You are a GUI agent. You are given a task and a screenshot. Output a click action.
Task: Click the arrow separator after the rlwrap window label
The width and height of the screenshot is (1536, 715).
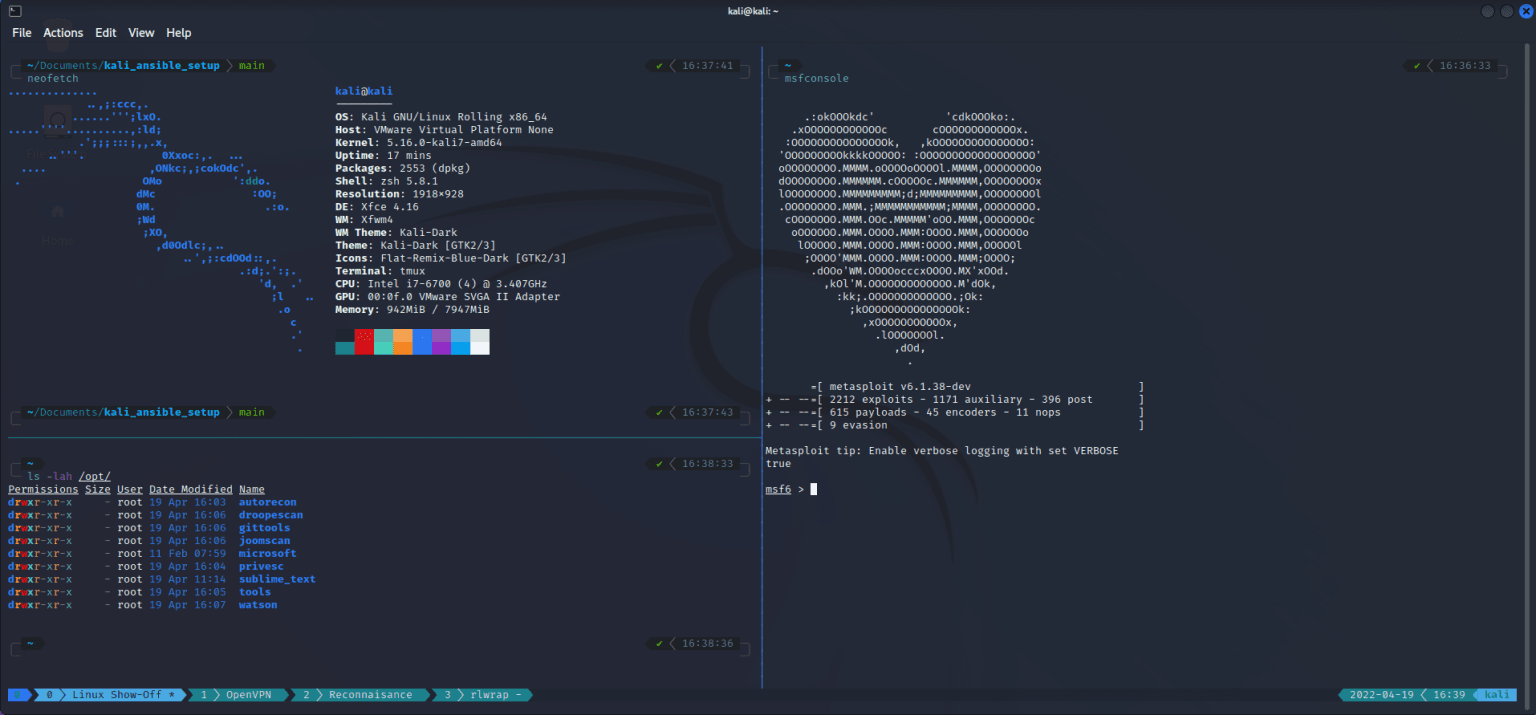530,694
